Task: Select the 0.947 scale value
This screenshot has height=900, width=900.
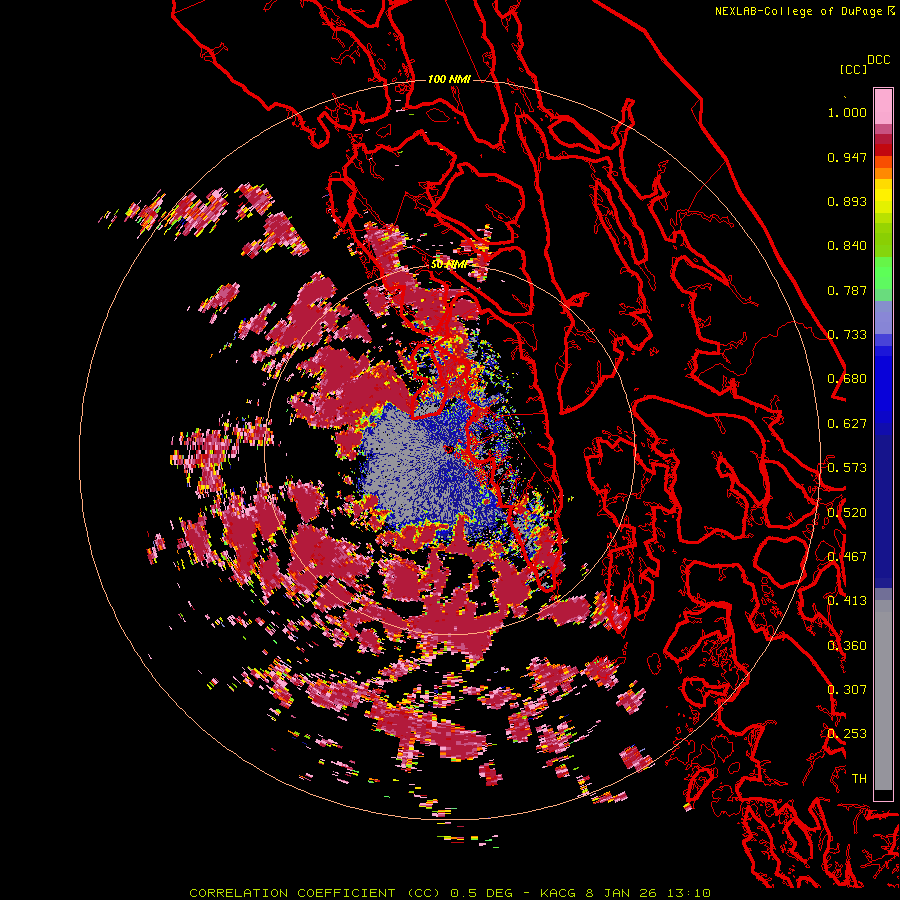Action: [847, 157]
